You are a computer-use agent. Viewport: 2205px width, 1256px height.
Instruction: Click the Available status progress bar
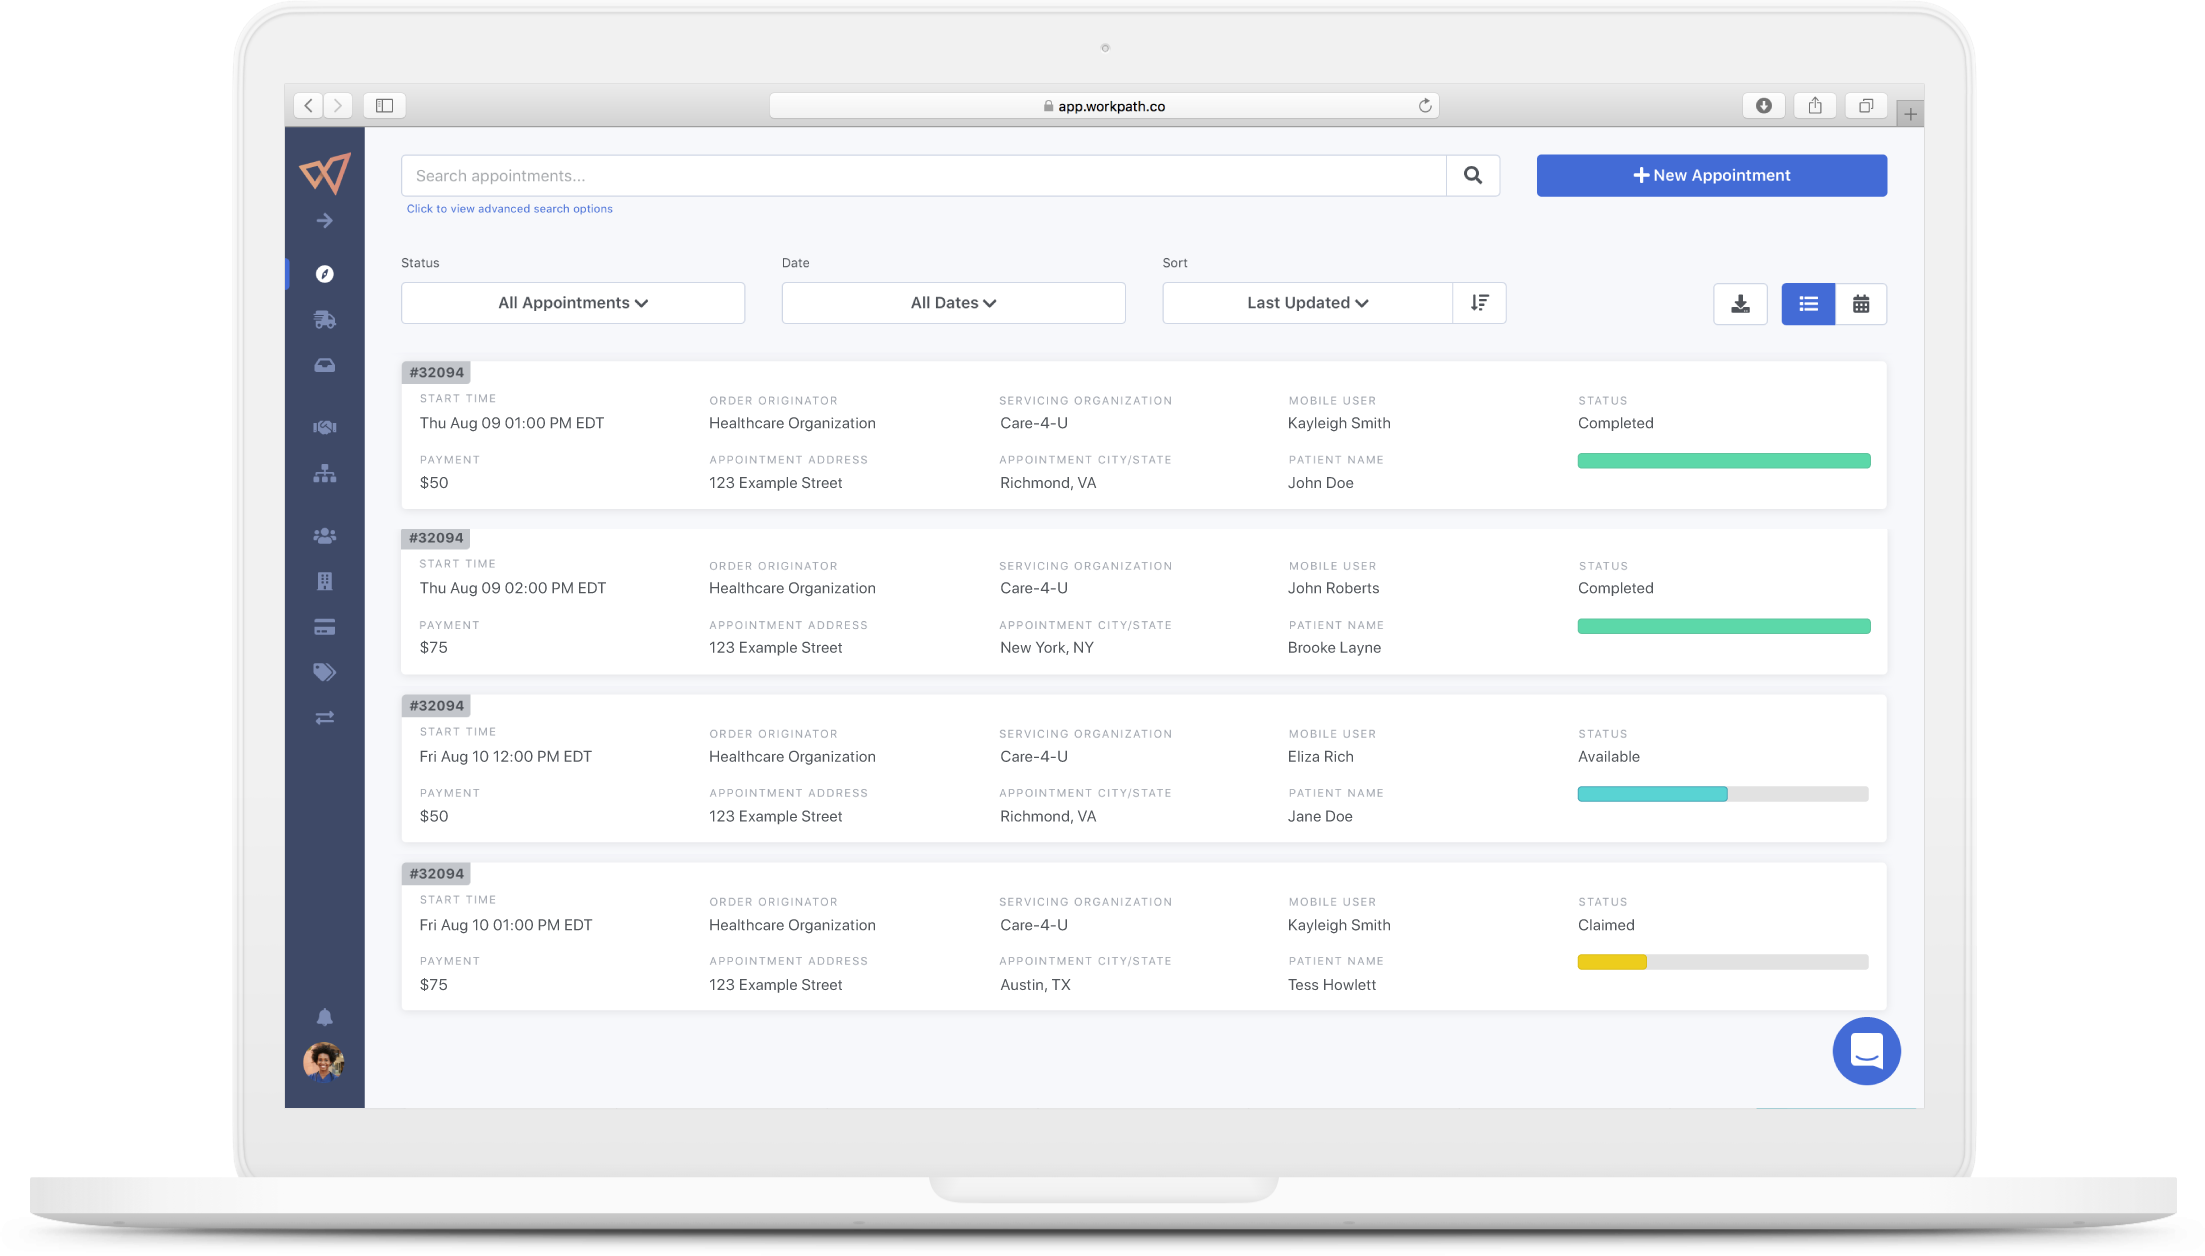pyautogui.click(x=1722, y=794)
